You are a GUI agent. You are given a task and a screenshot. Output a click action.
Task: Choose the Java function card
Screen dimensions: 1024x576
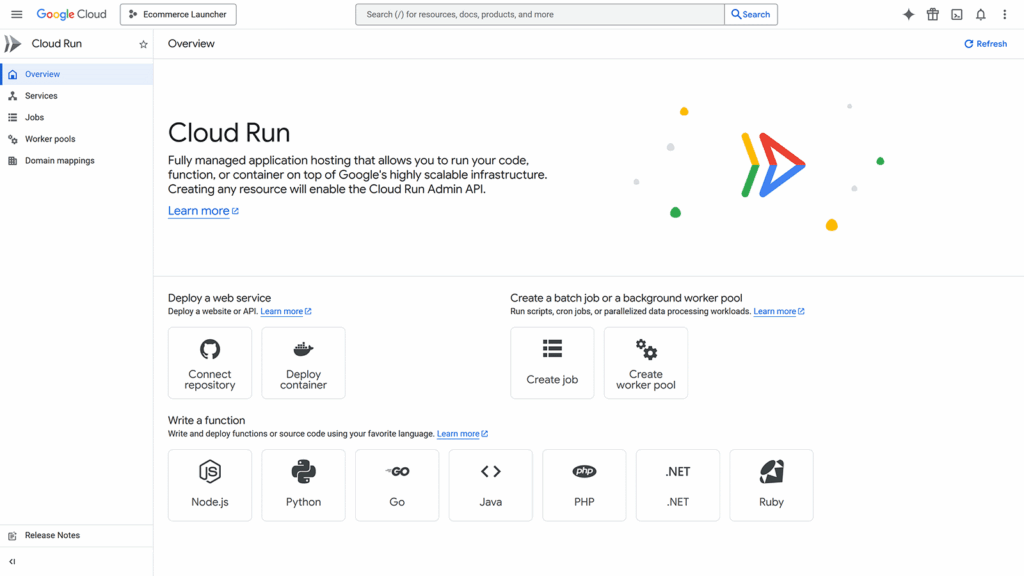[490, 485]
